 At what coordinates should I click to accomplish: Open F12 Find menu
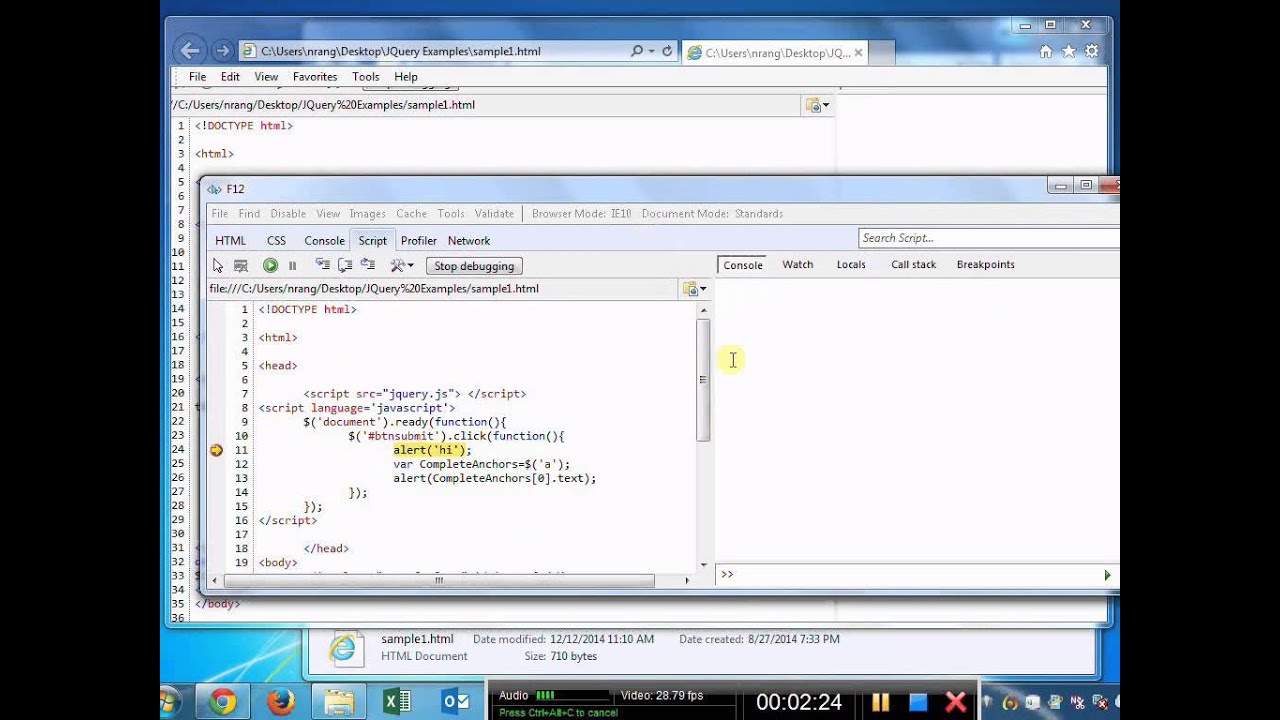tap(249, 214)
